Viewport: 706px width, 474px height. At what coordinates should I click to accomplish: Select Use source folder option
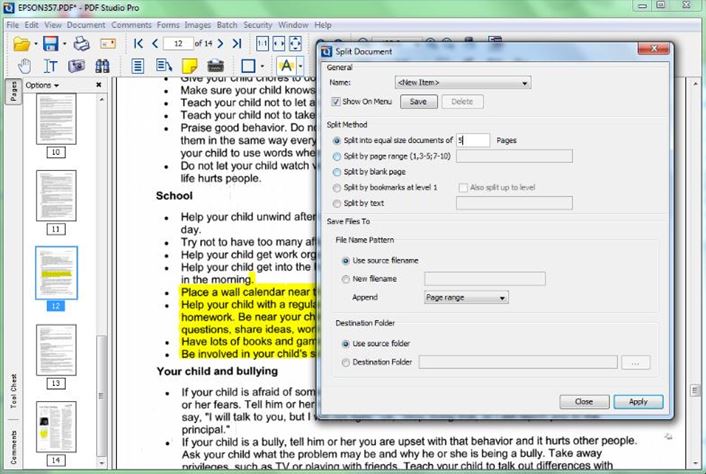point(345,344)
